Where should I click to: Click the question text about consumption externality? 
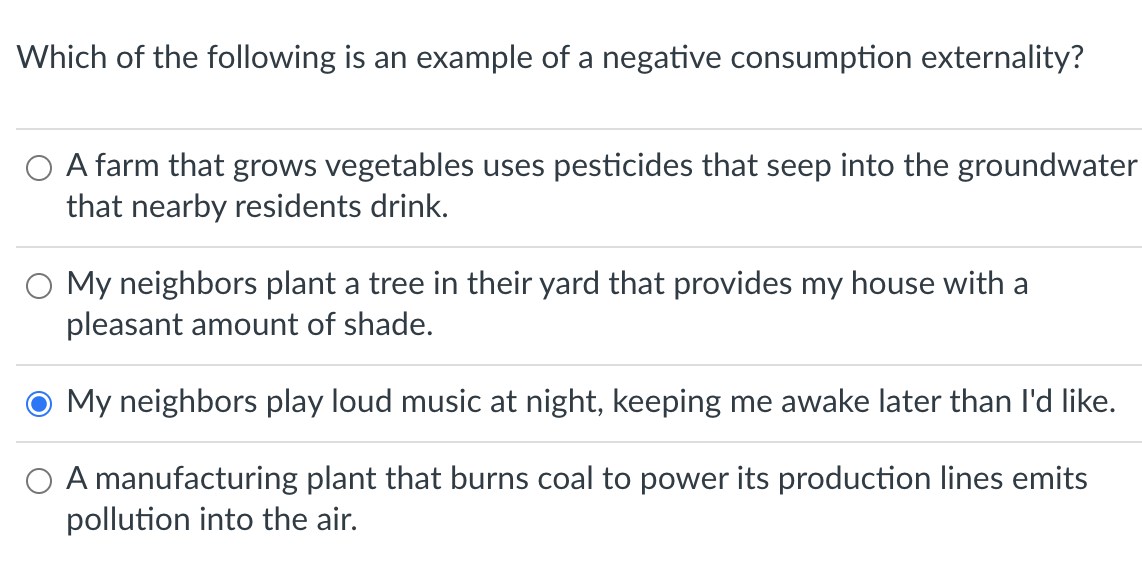pyautogui.click(x=550, y=57)
